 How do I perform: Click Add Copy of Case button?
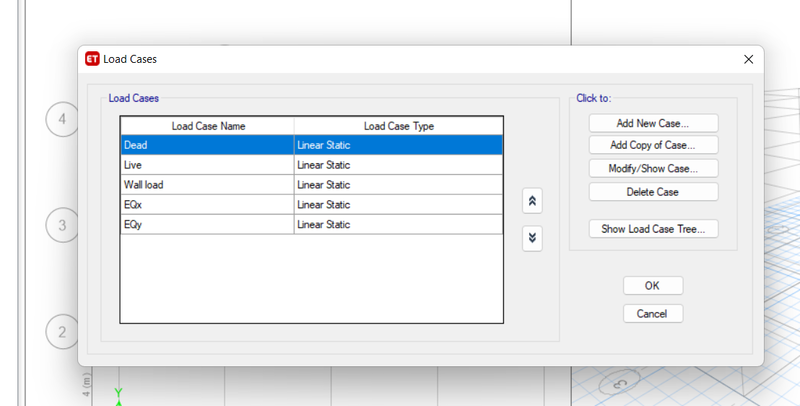tap(653, 145)
